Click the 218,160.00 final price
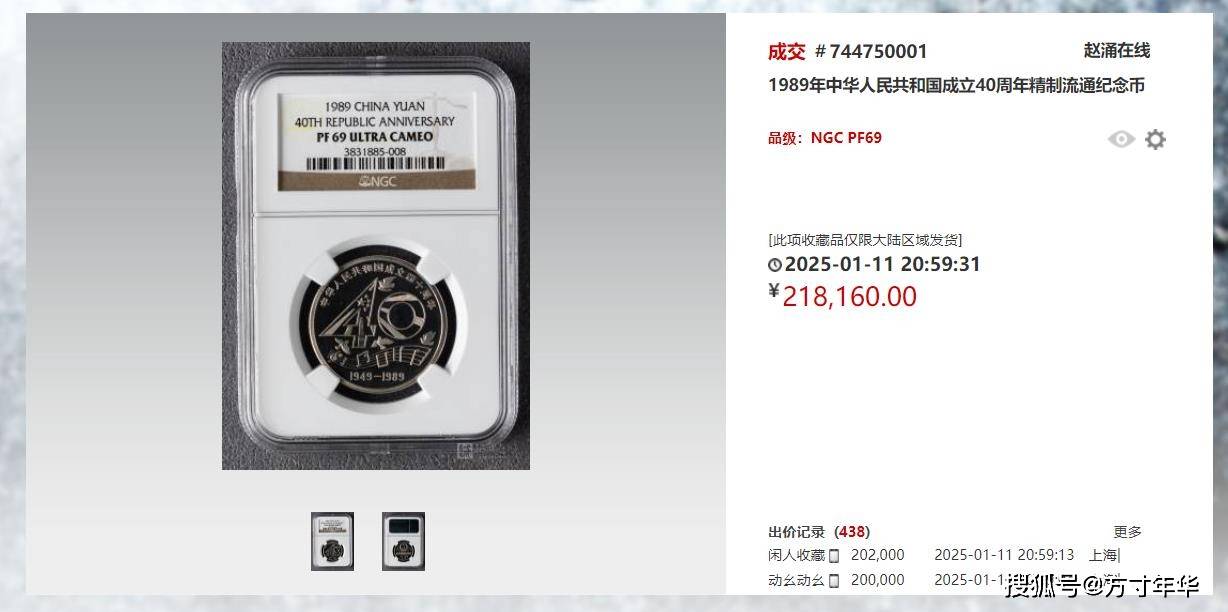Viewport: 1228px width, 612px height. coord(849,296)
